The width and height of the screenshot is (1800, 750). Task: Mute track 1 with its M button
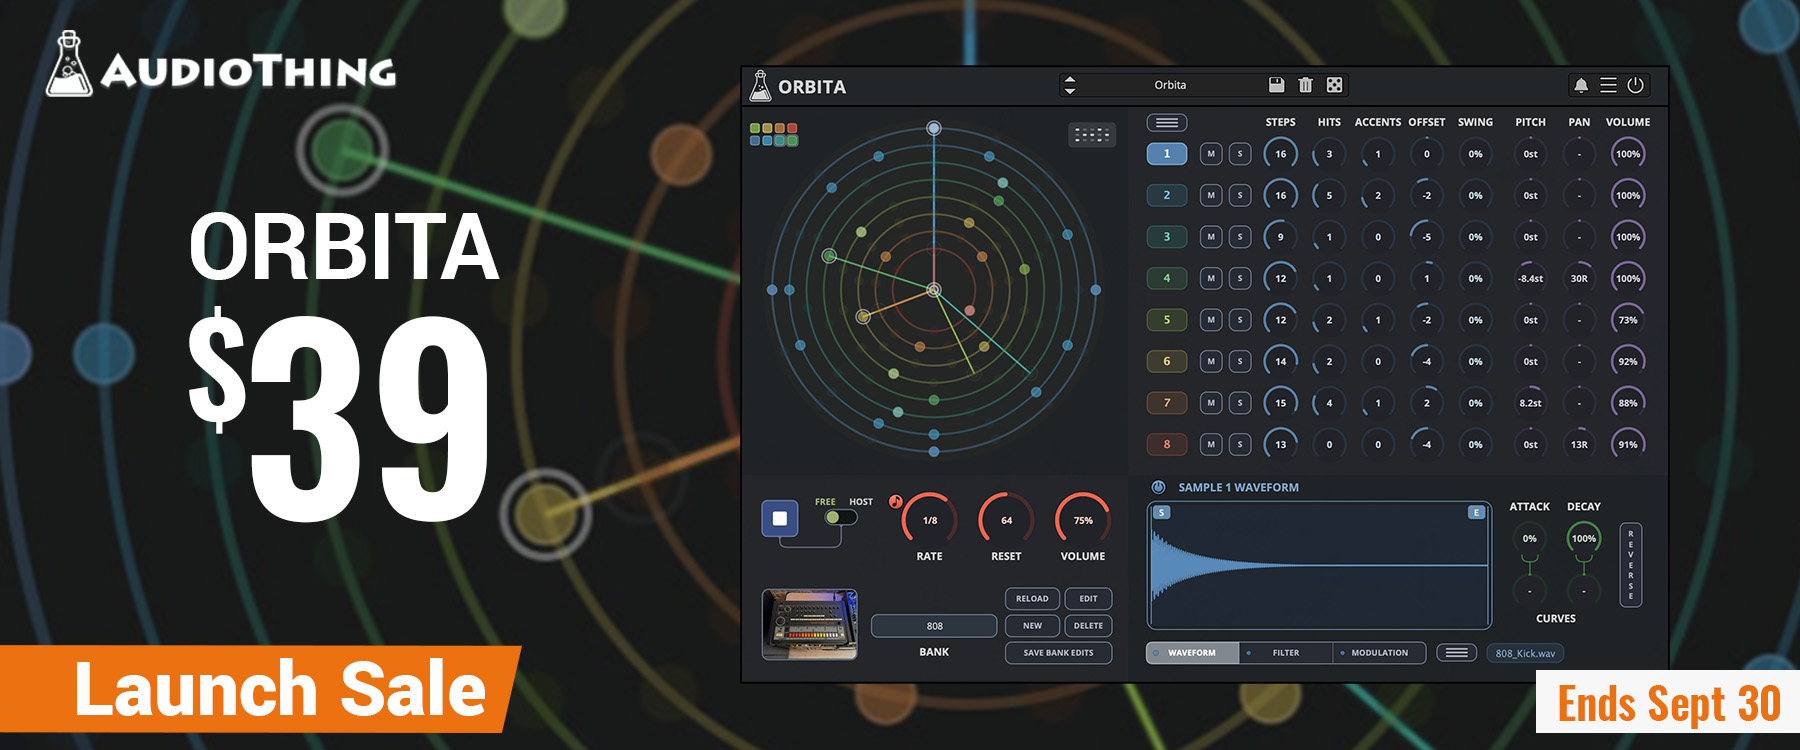(1211, 154)
